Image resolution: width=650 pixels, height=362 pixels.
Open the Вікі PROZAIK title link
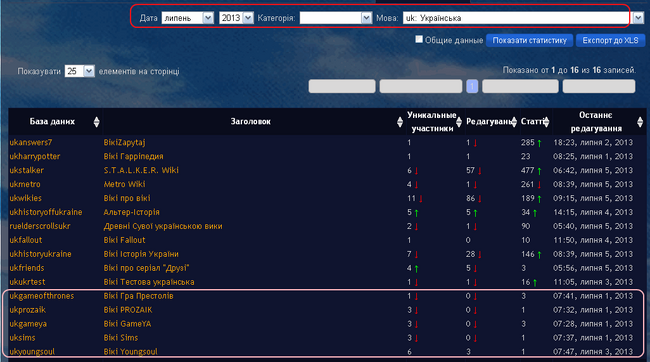click(128, 310)
